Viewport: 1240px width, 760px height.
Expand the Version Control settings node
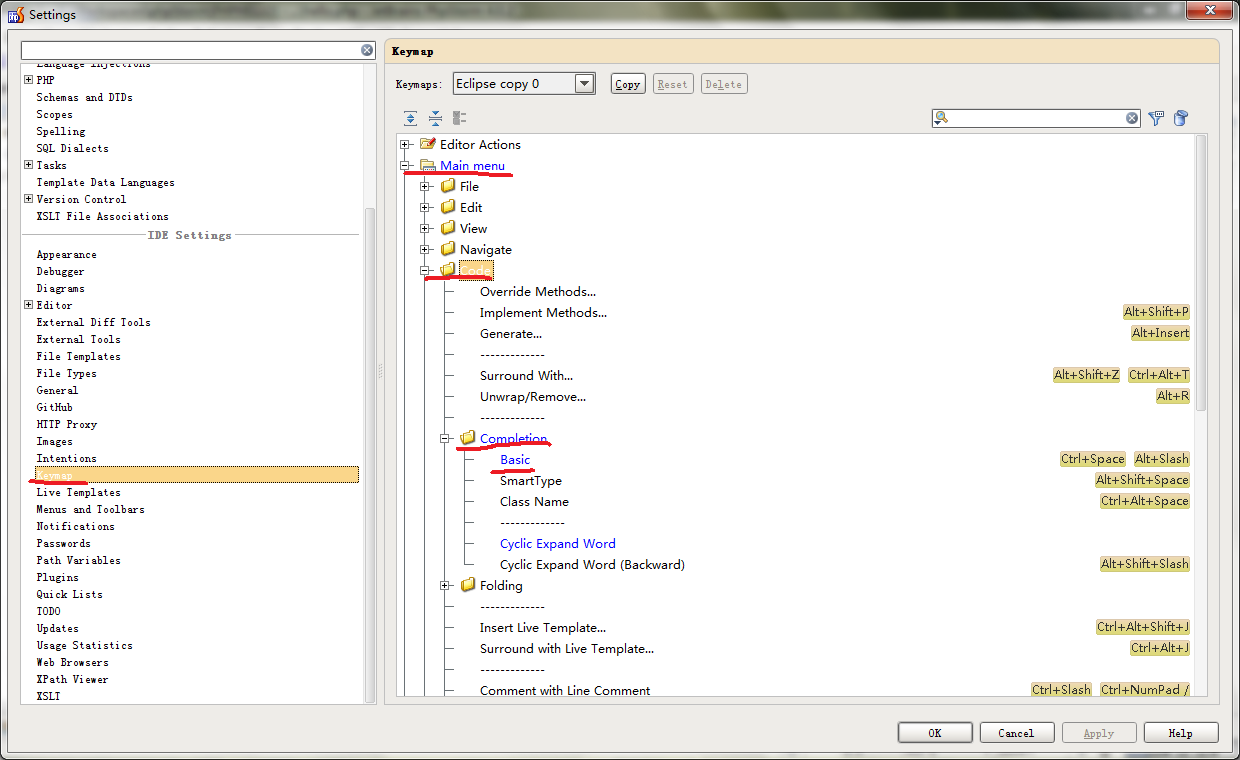(28, 200)
